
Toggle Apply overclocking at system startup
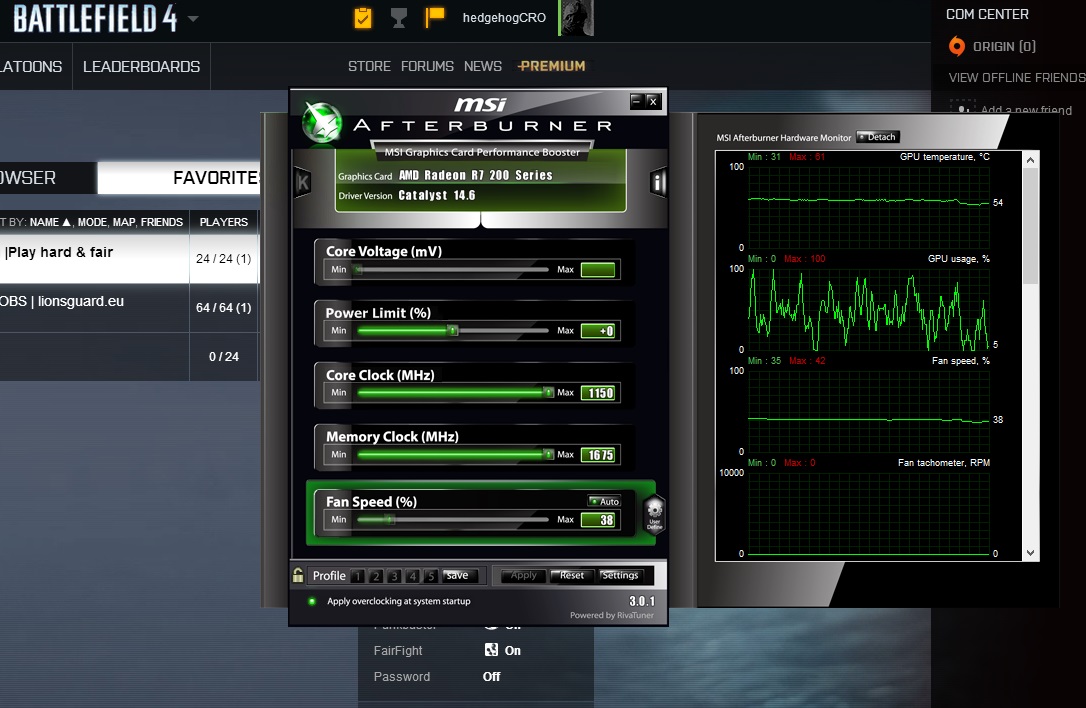[x=312, y=601]
